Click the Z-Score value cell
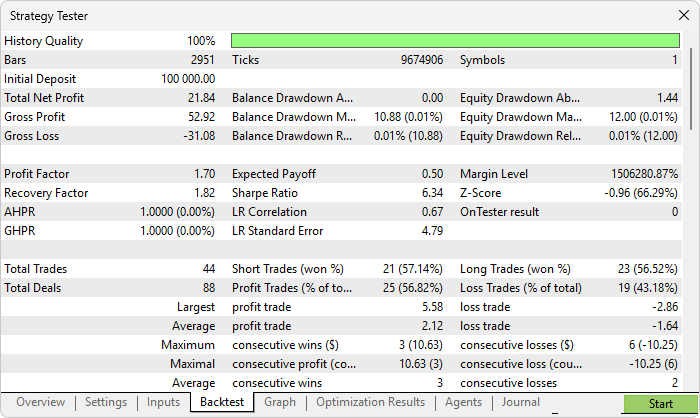The width and height of the screenshot is (700, 418). [635, 193]
